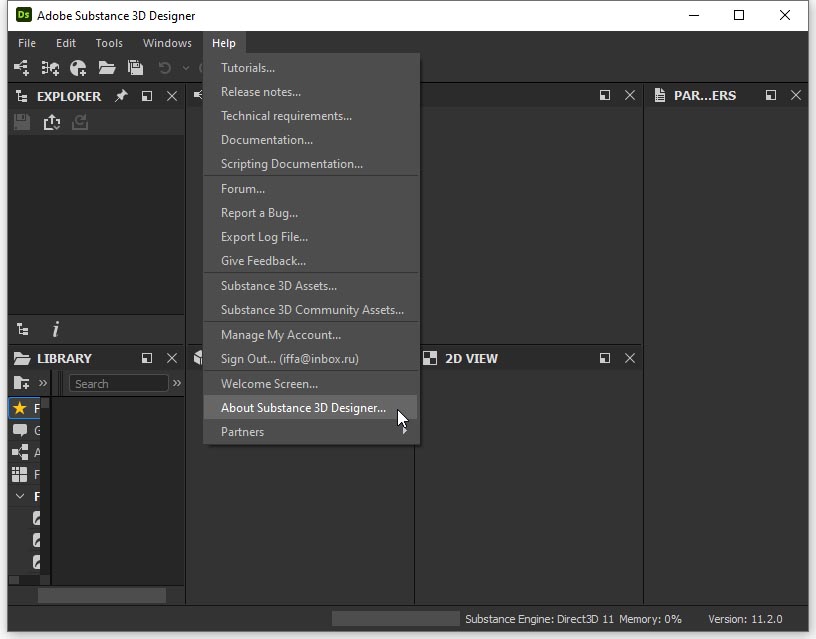This screenshot has height=639, width=816.
Task: Open Release notes... entry
Action: click(x=311, y=92)
